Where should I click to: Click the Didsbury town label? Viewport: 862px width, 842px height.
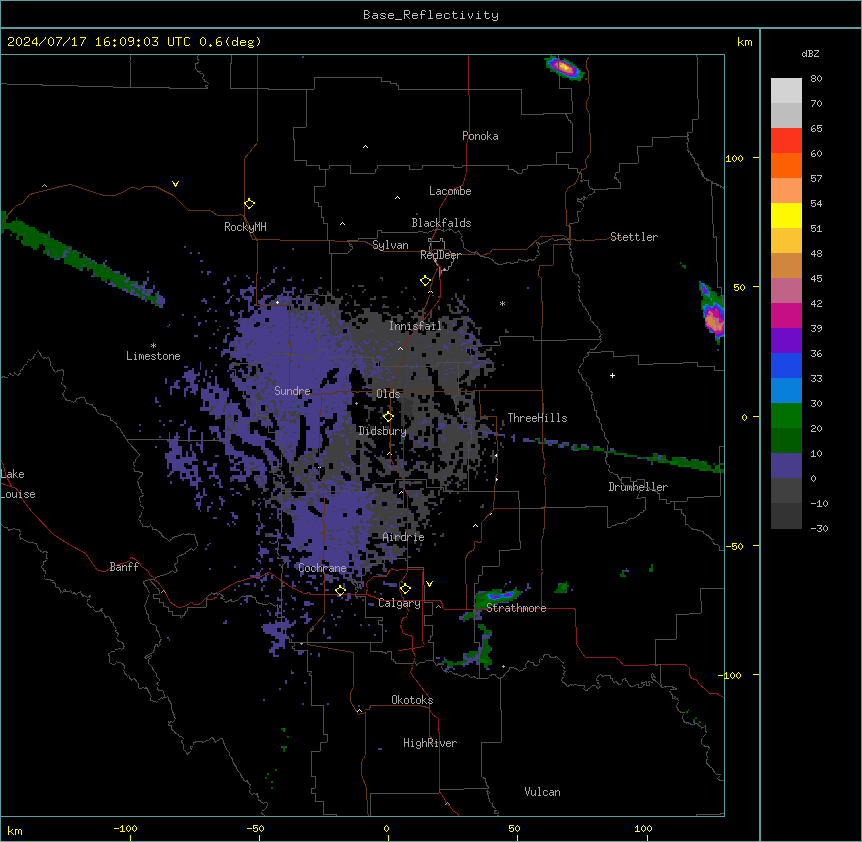382,431
